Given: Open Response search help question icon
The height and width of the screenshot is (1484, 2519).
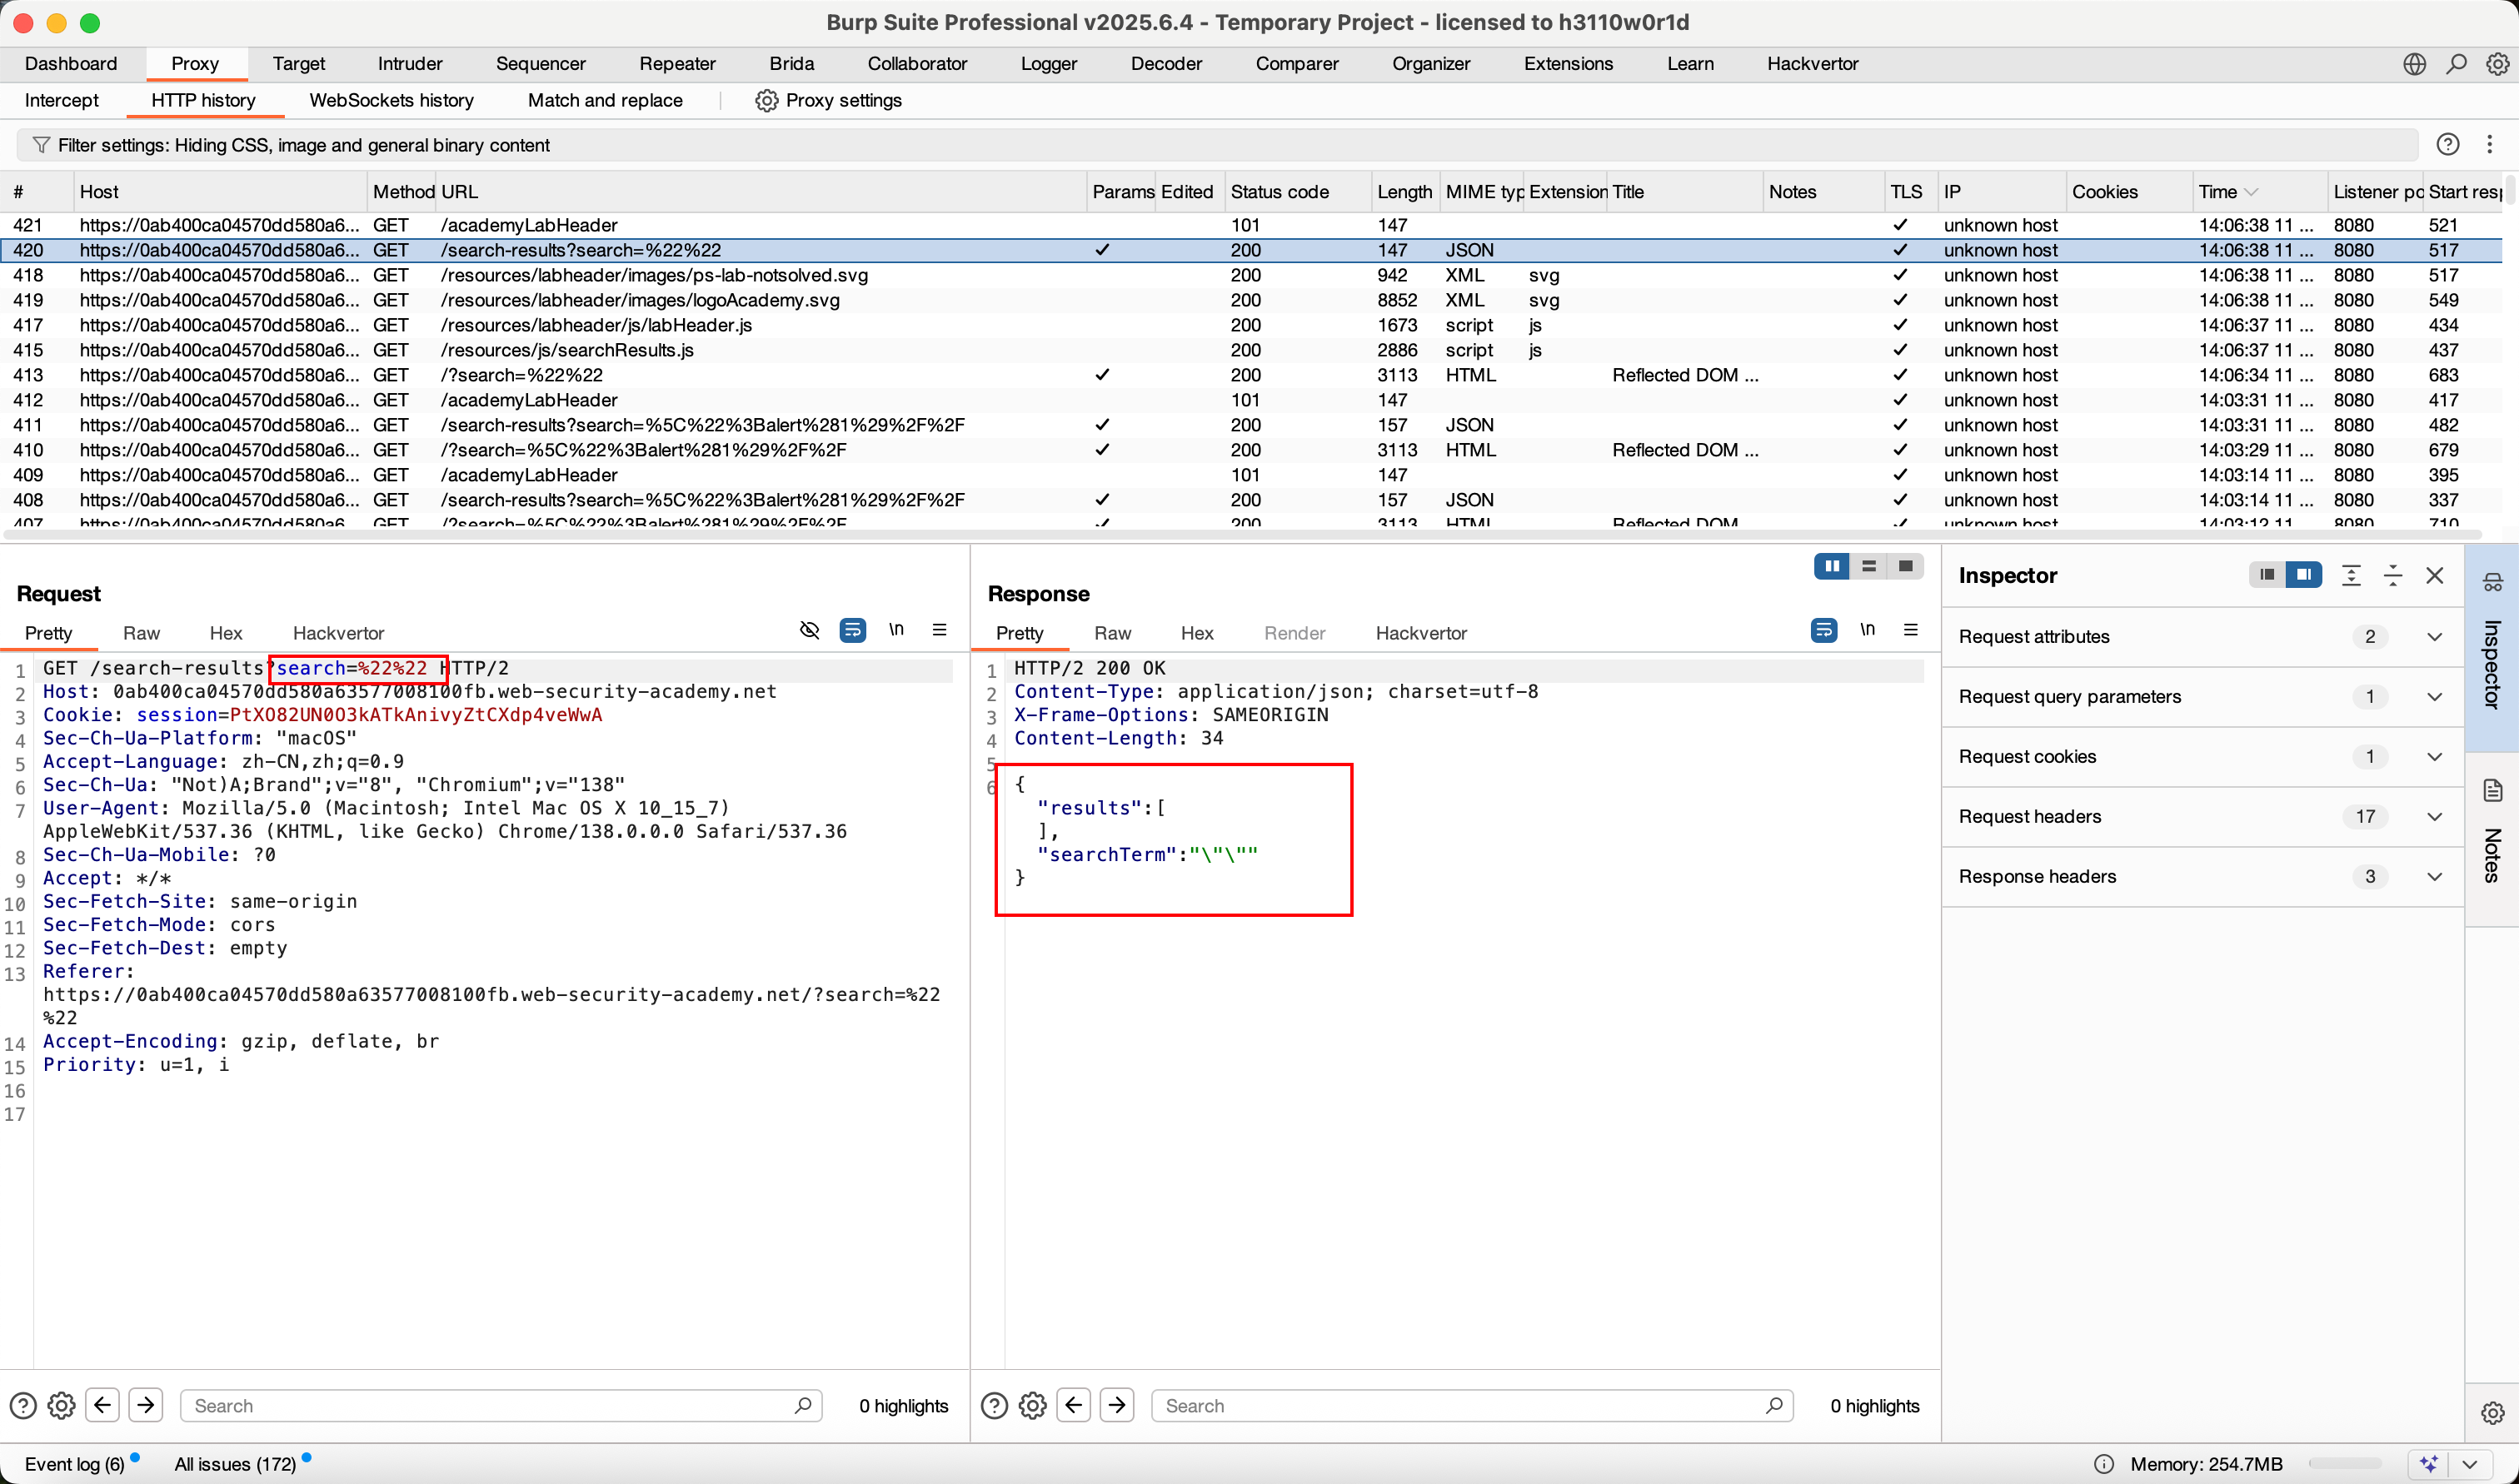Looking at the screenshot, I should 994,1406.
